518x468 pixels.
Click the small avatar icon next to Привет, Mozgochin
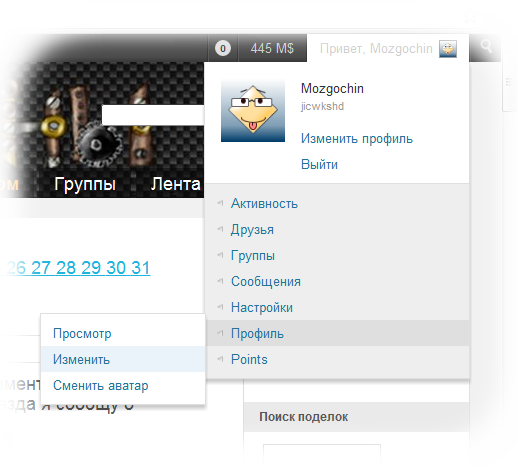pos(448,49)
